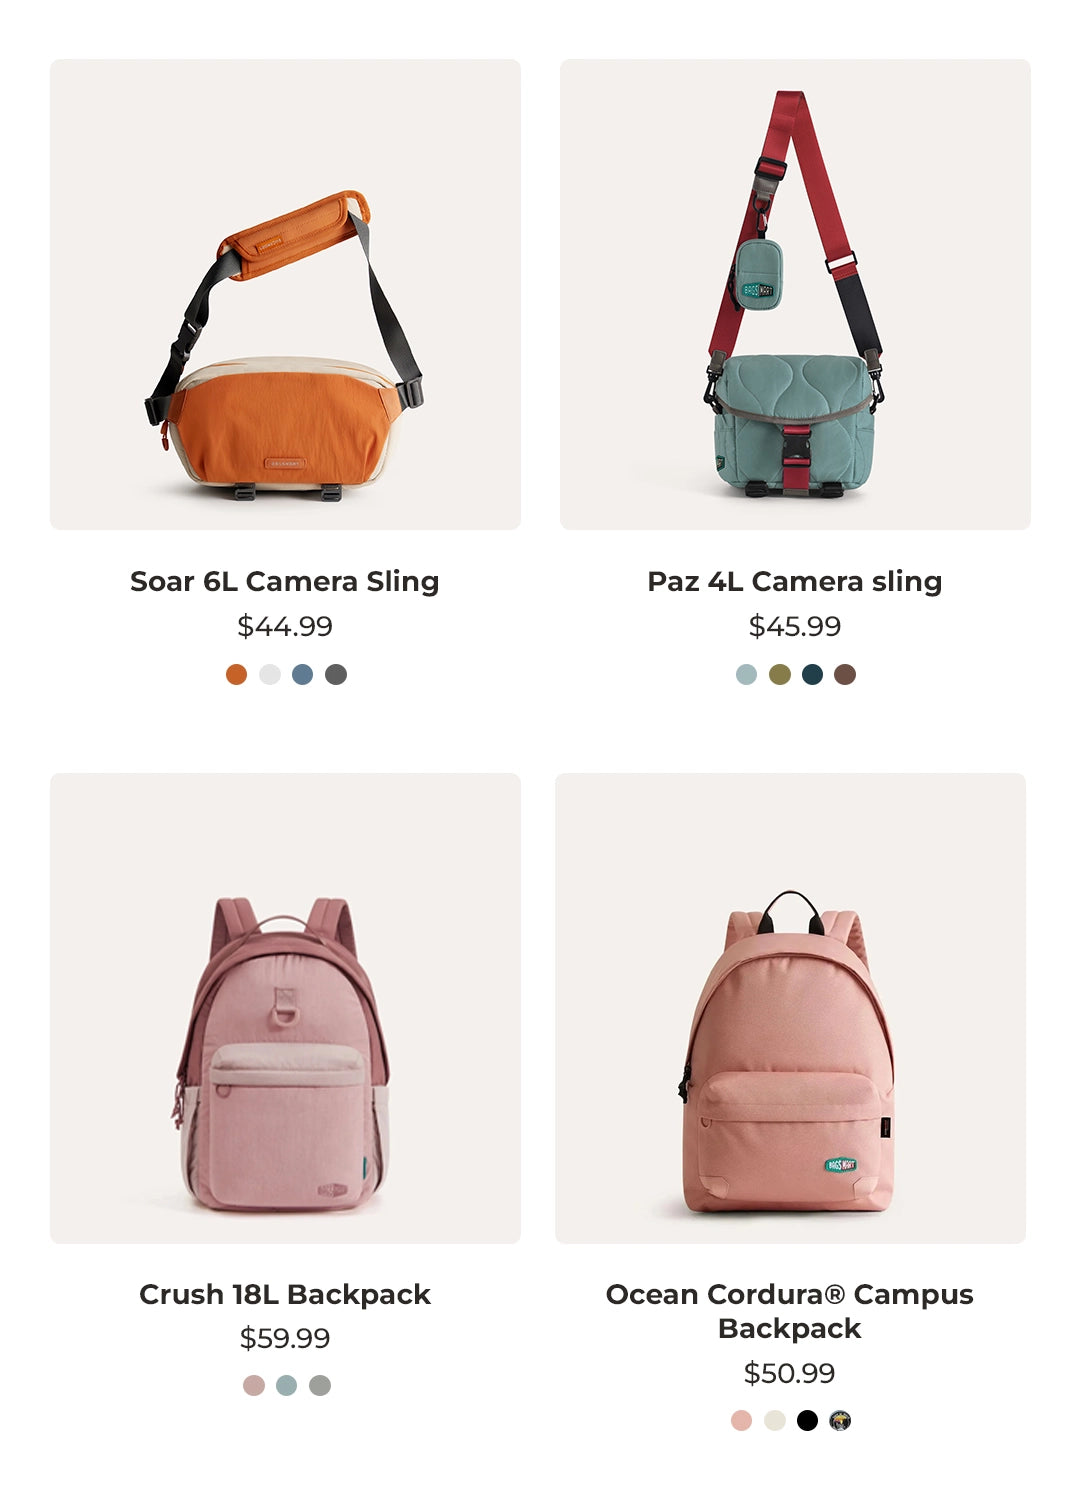Click the Crush 18L Backpack product image
Image resolution: width=1080 pixels, height=1488 pixels.
pos(285,1008)
